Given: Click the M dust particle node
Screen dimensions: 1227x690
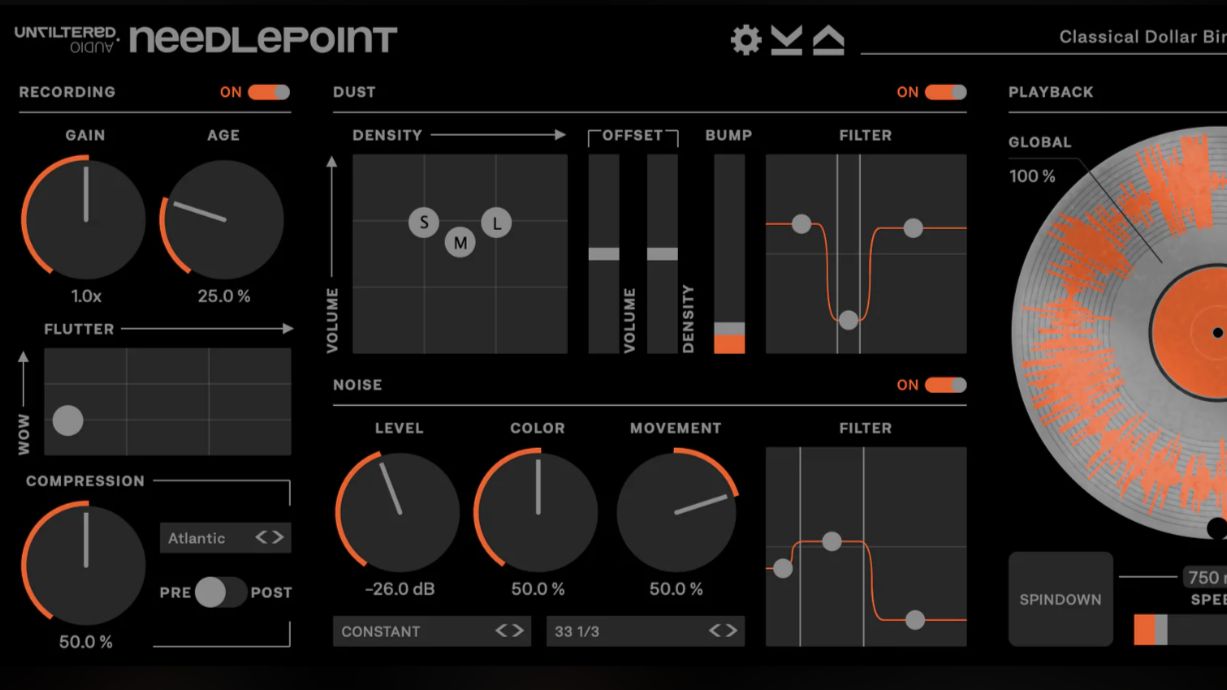Looking at the screenshot, I should (x=460, y=242).
